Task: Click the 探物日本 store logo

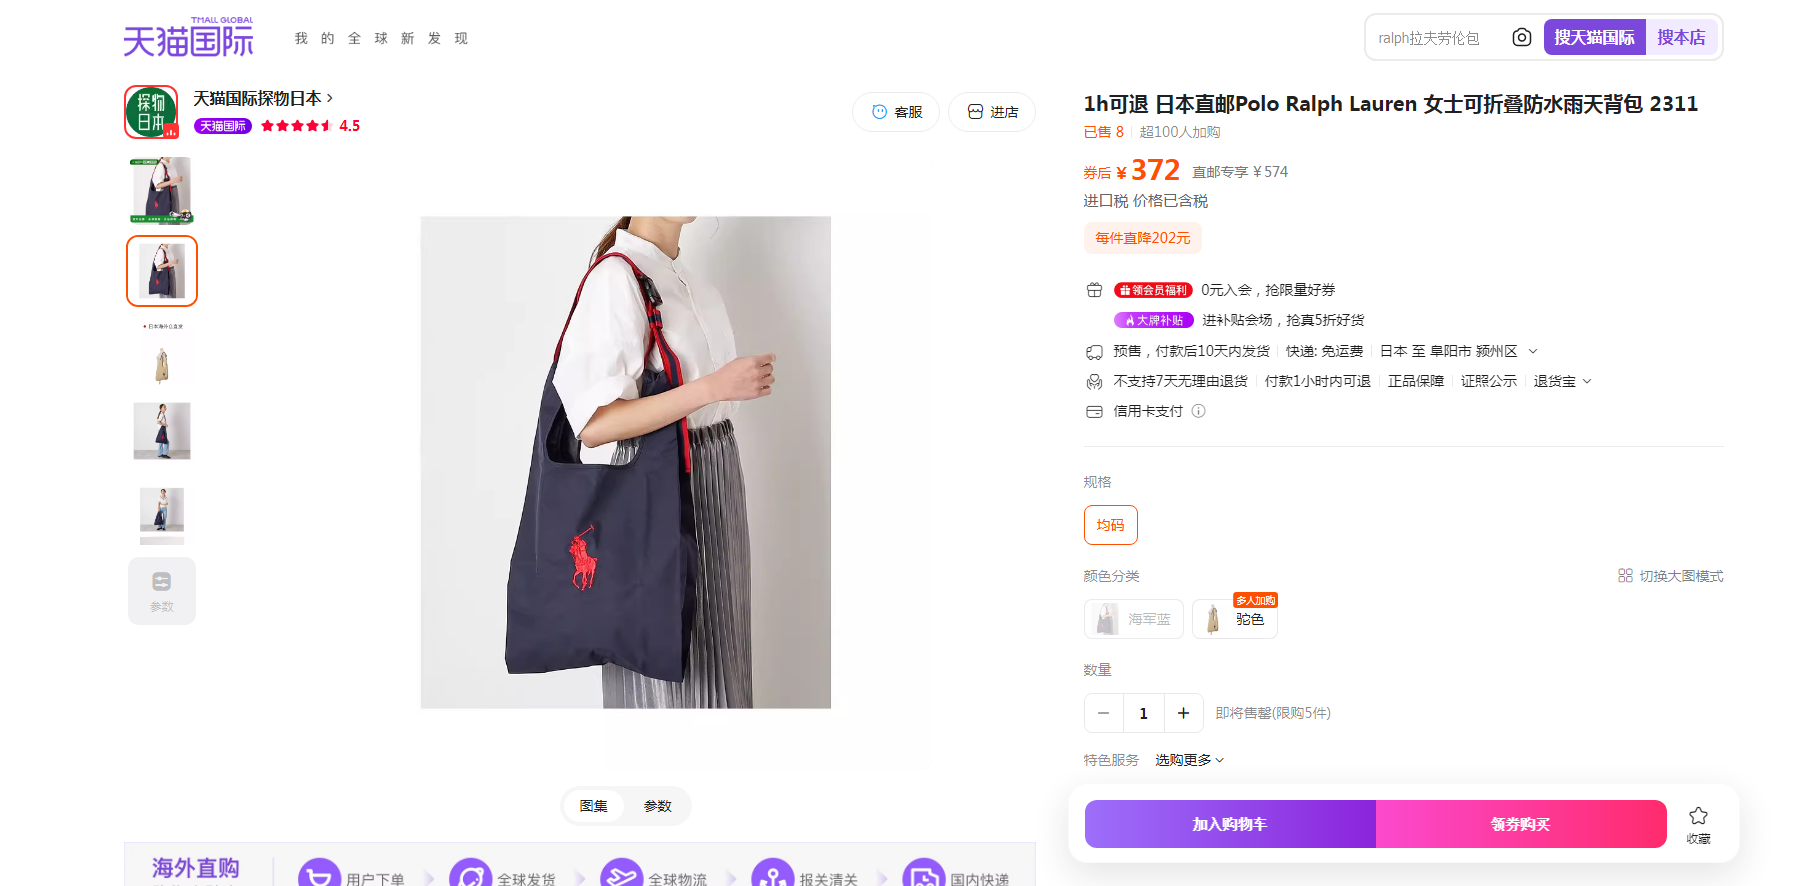Action: tap(151, 112)
